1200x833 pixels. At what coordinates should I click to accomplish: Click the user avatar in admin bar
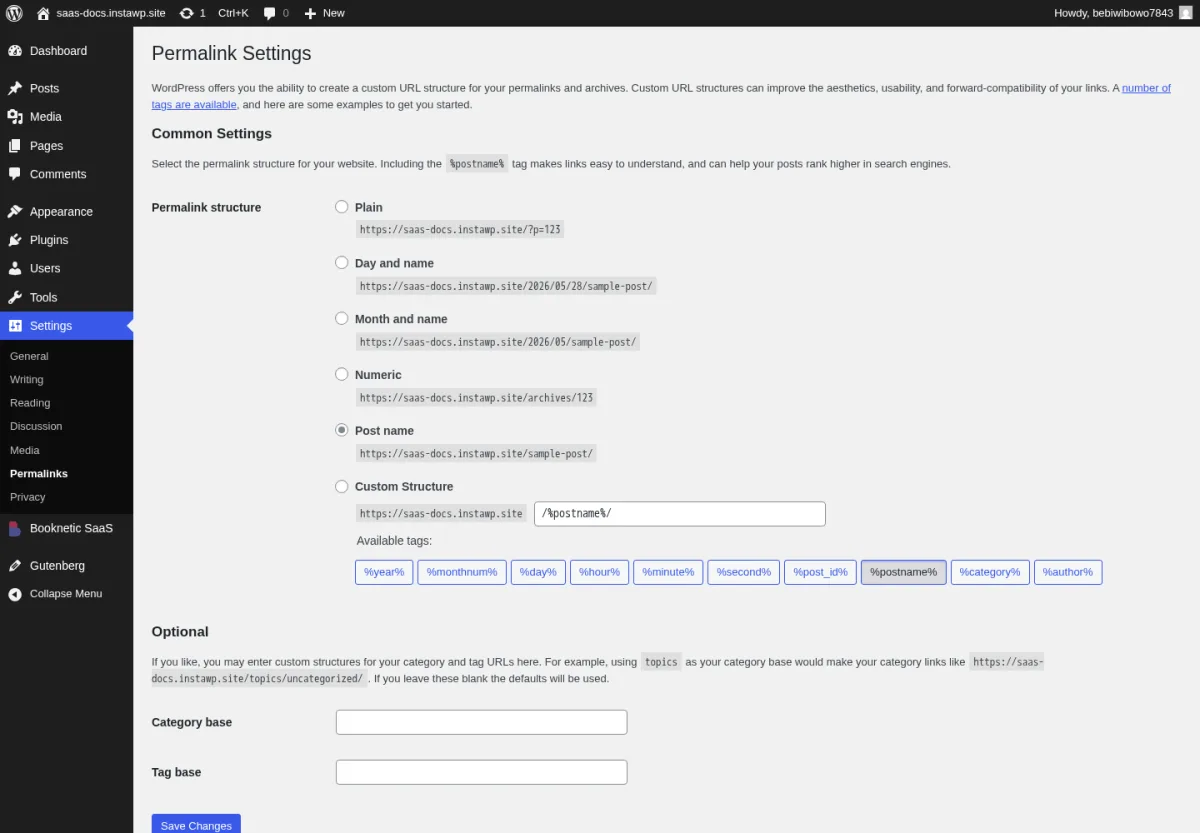pos(1186,13)
